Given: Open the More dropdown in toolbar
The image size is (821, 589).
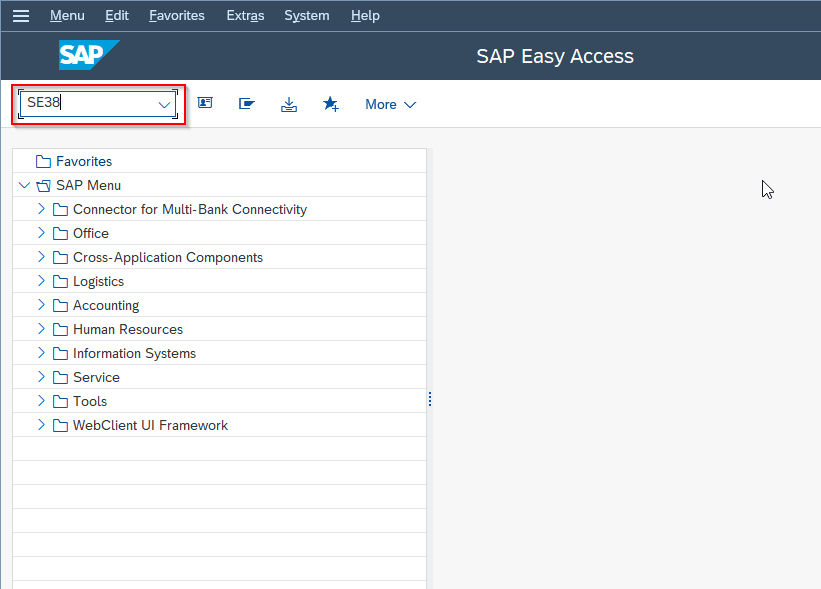Looking at the screenshot, I should [390, 105].
